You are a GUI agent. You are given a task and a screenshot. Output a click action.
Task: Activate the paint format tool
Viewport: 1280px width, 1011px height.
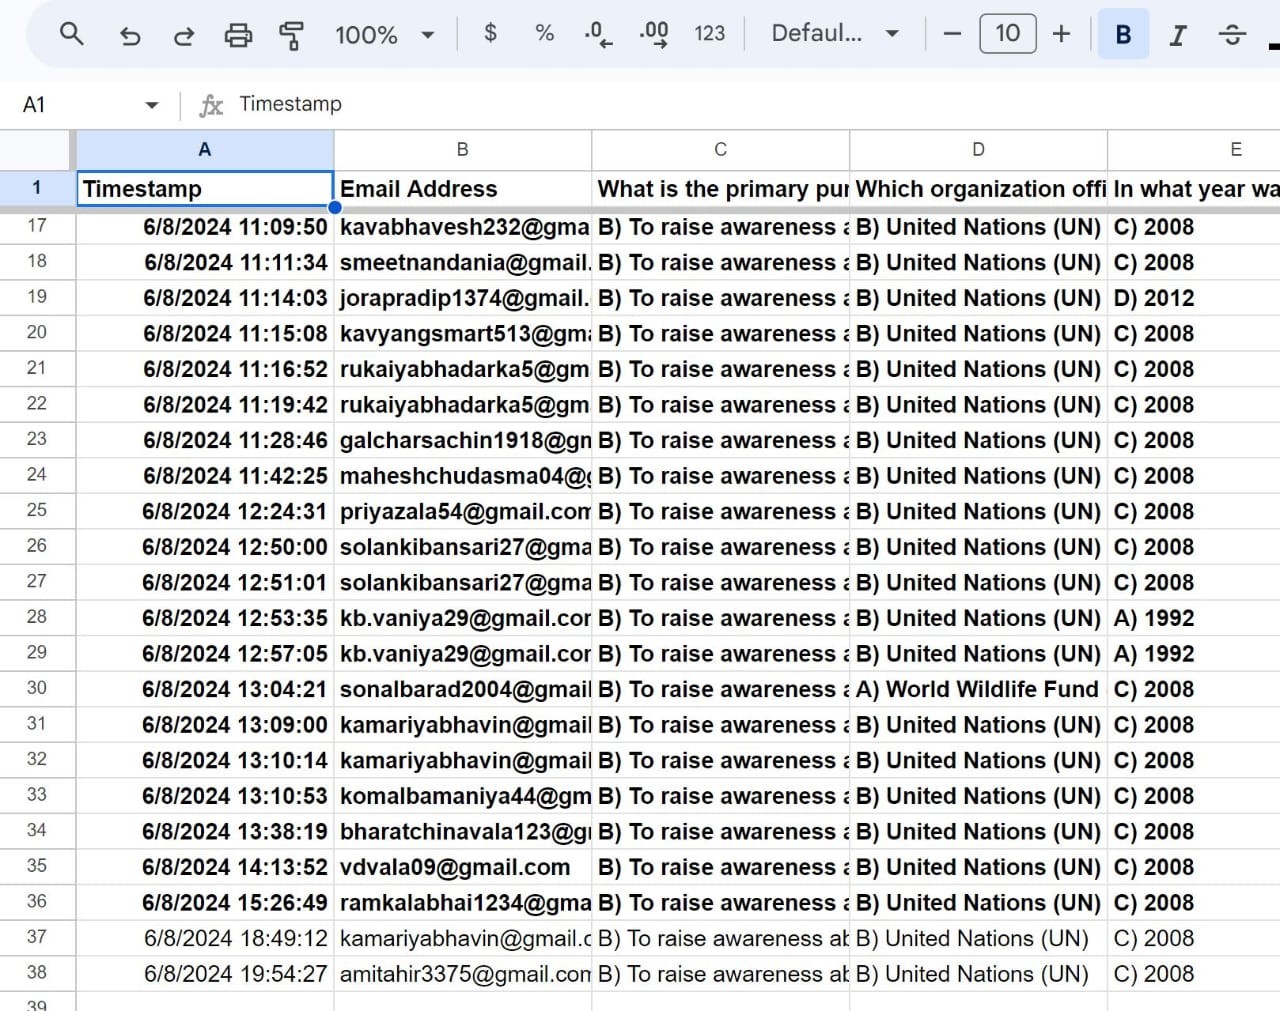(291, 35)
